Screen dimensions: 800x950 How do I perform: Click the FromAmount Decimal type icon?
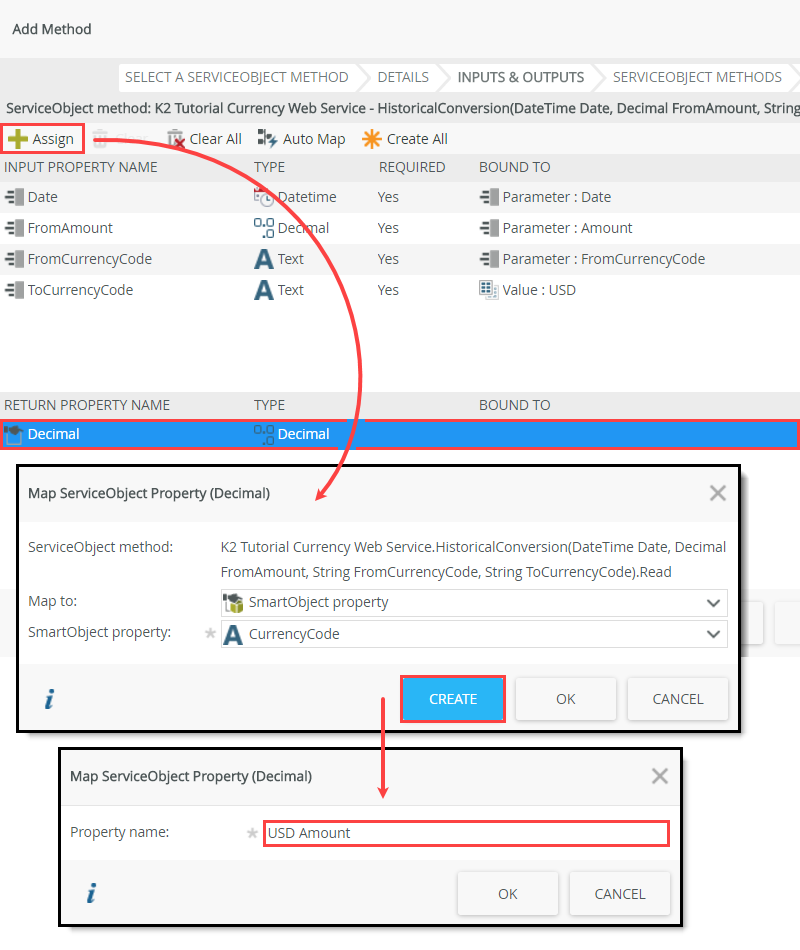(x=264, y=228)
